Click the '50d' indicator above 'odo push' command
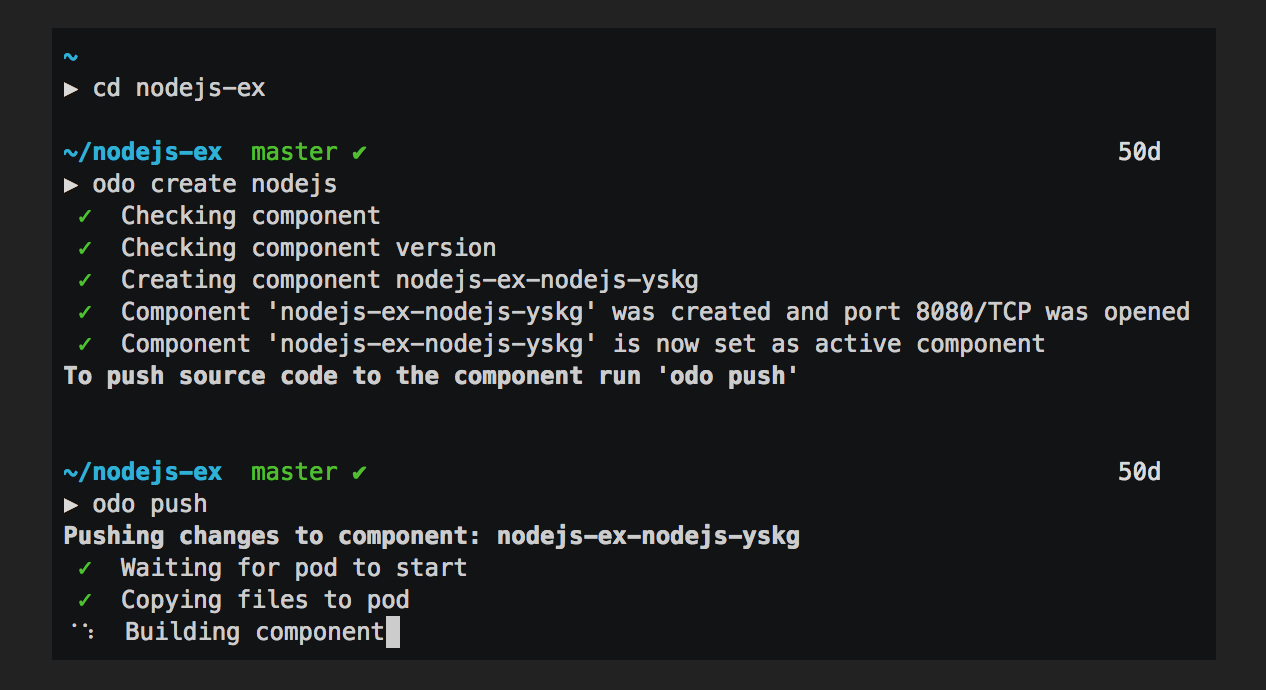Image resolution: width=1266 pixels, height=690 pixels. [x=1139, y=472]
